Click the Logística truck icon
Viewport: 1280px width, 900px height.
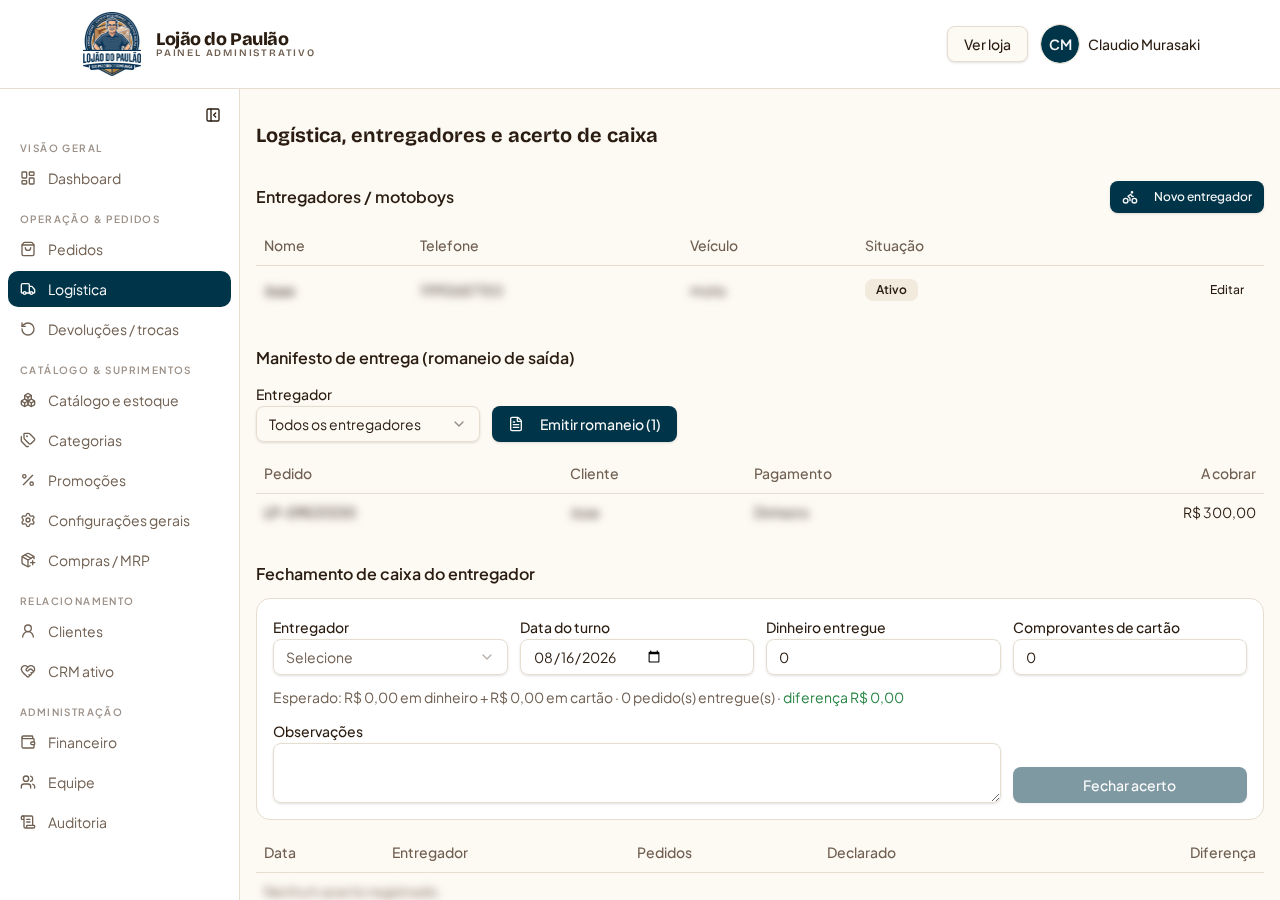pos(28,289)
